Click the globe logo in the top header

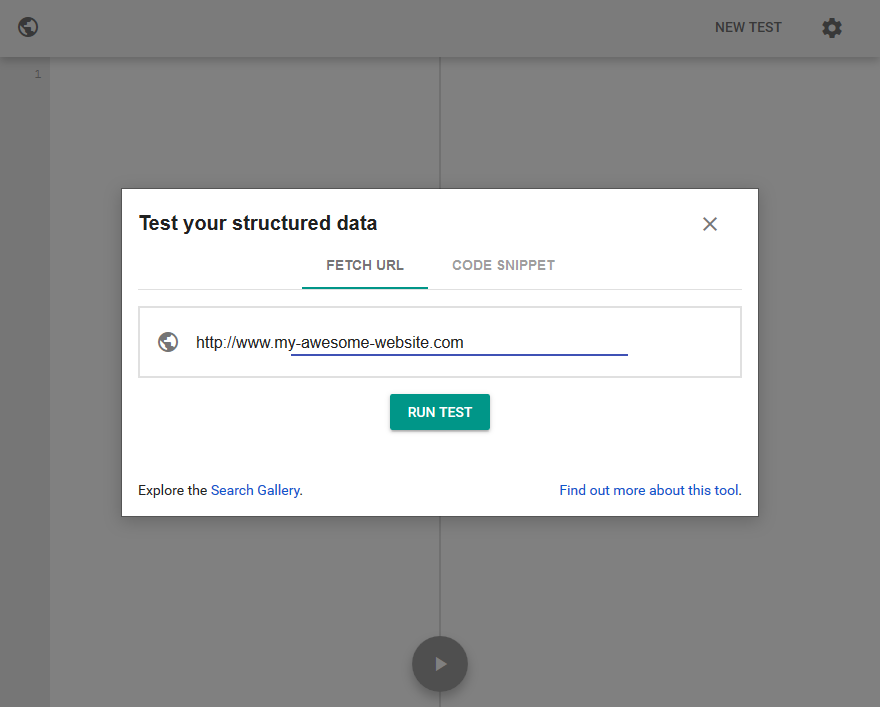(28, 27)
